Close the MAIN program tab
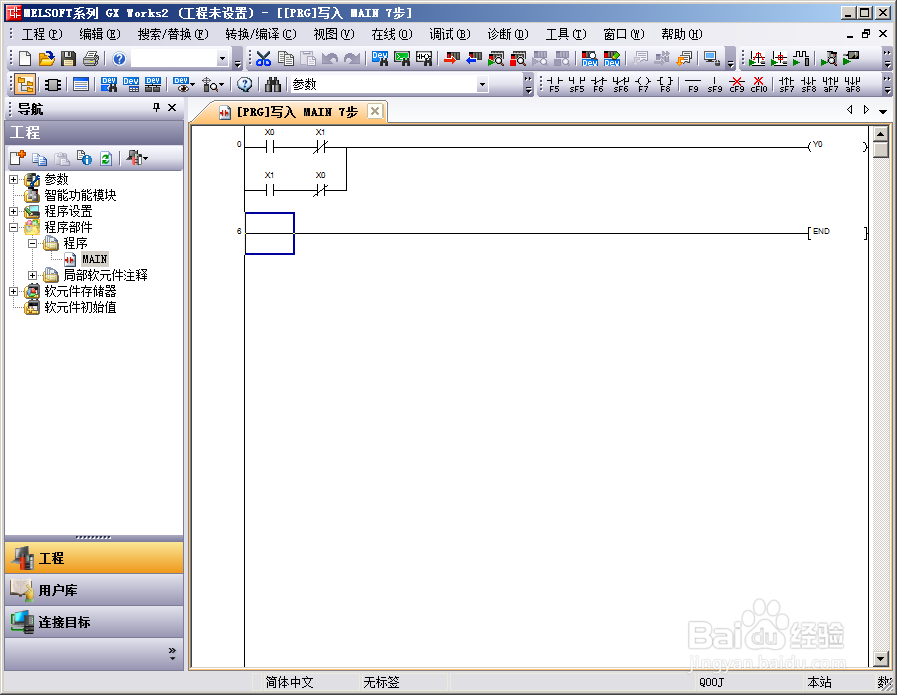Viewport: 897px width, 695px height. tap(375, 111)
